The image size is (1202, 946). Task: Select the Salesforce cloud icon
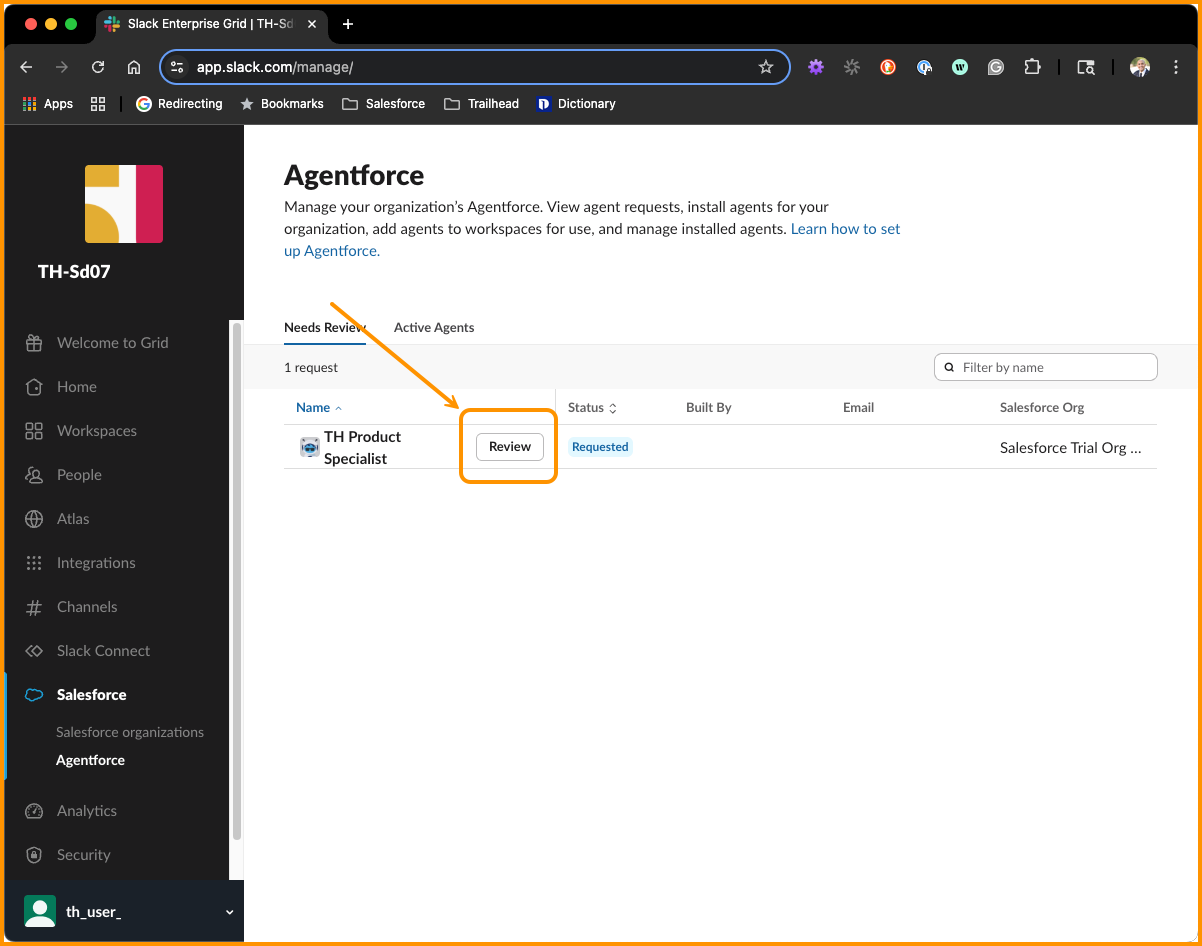coord(34,695)
